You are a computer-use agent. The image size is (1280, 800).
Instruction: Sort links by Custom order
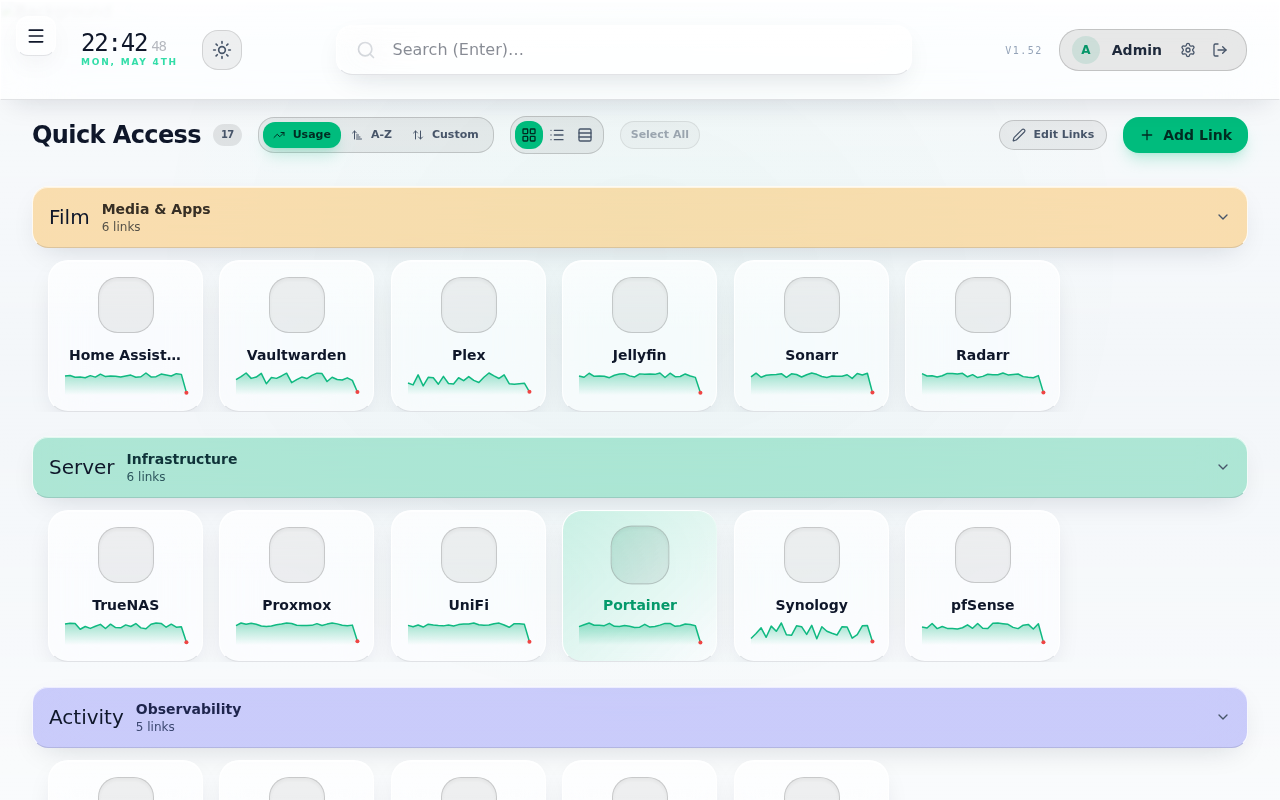[446, 135]
